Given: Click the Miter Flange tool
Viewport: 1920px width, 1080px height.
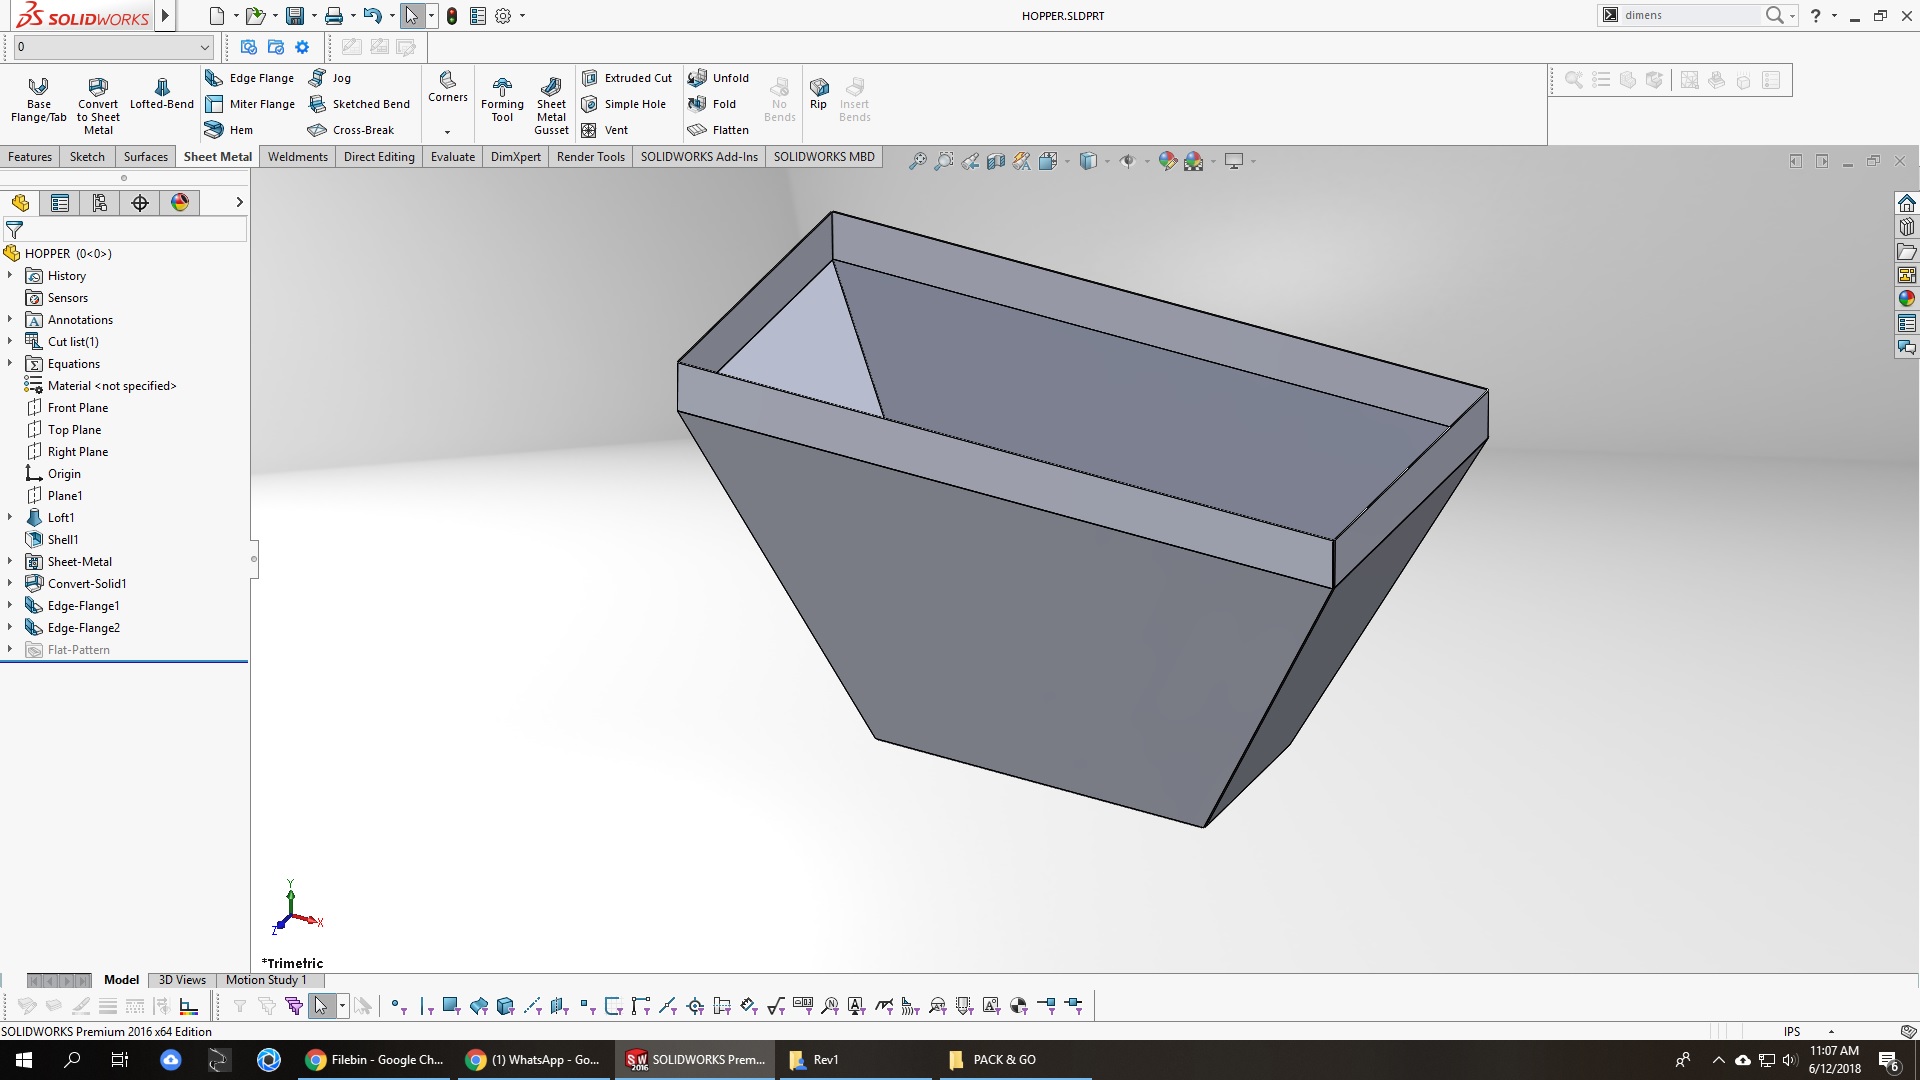Looking at the screenshot, I should (x=250, y=104).
